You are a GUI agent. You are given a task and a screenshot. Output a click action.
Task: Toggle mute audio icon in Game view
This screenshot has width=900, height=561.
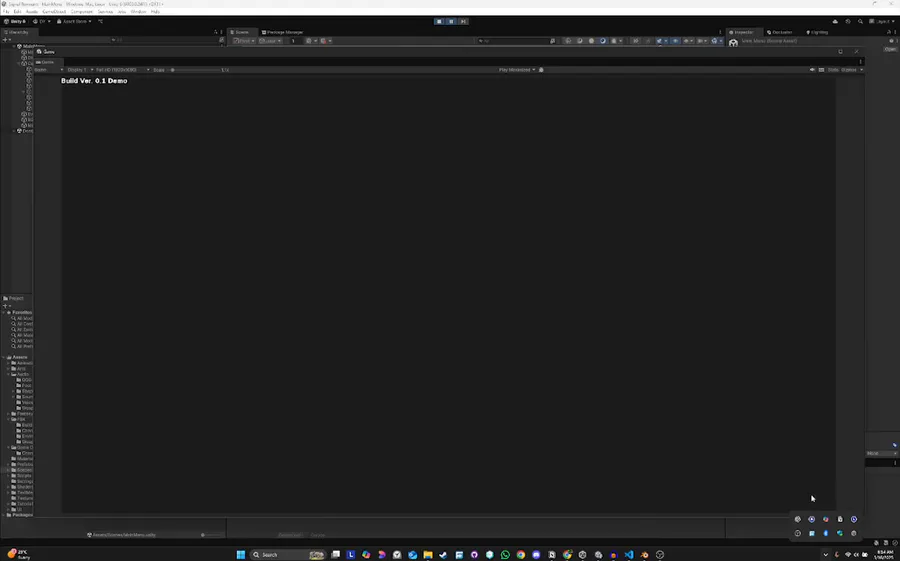click(x=812, y=69)
